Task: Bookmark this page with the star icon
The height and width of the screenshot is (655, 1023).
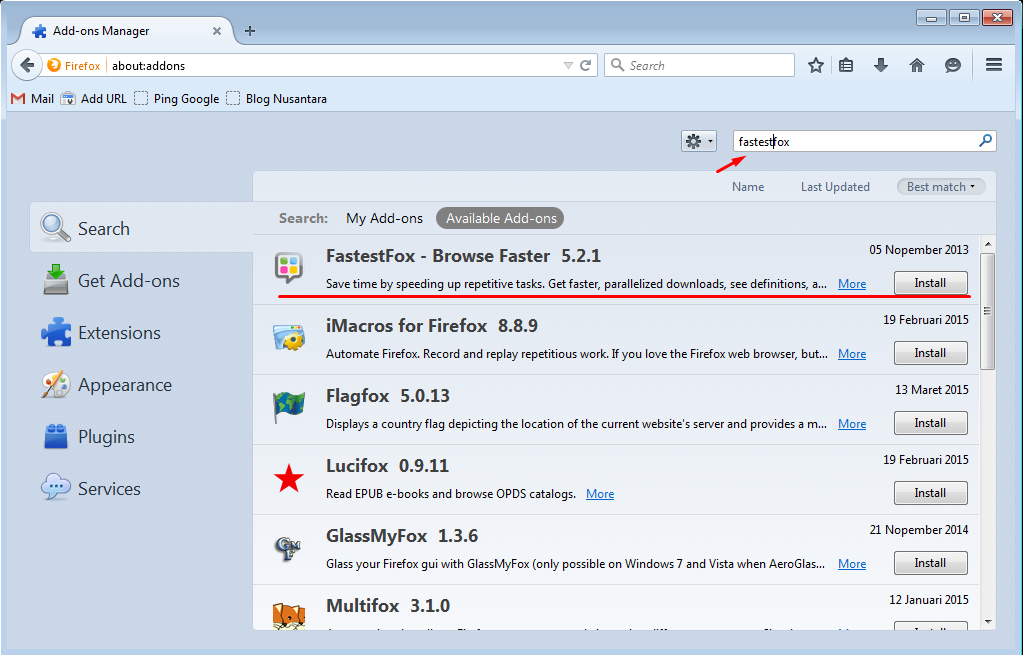Action: [816, 65]
